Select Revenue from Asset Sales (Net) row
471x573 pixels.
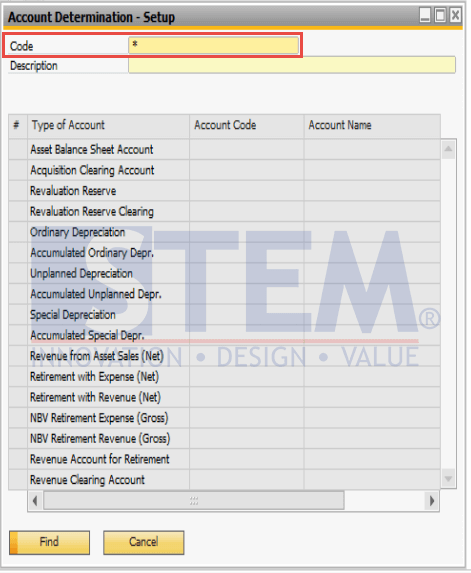click(x=224, y=356)
